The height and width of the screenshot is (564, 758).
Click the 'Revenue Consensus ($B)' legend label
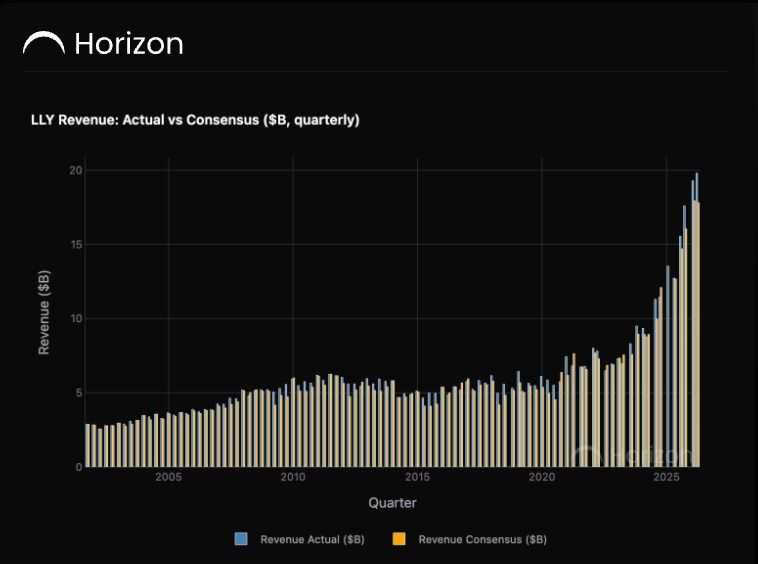click(x=482, y=539)
